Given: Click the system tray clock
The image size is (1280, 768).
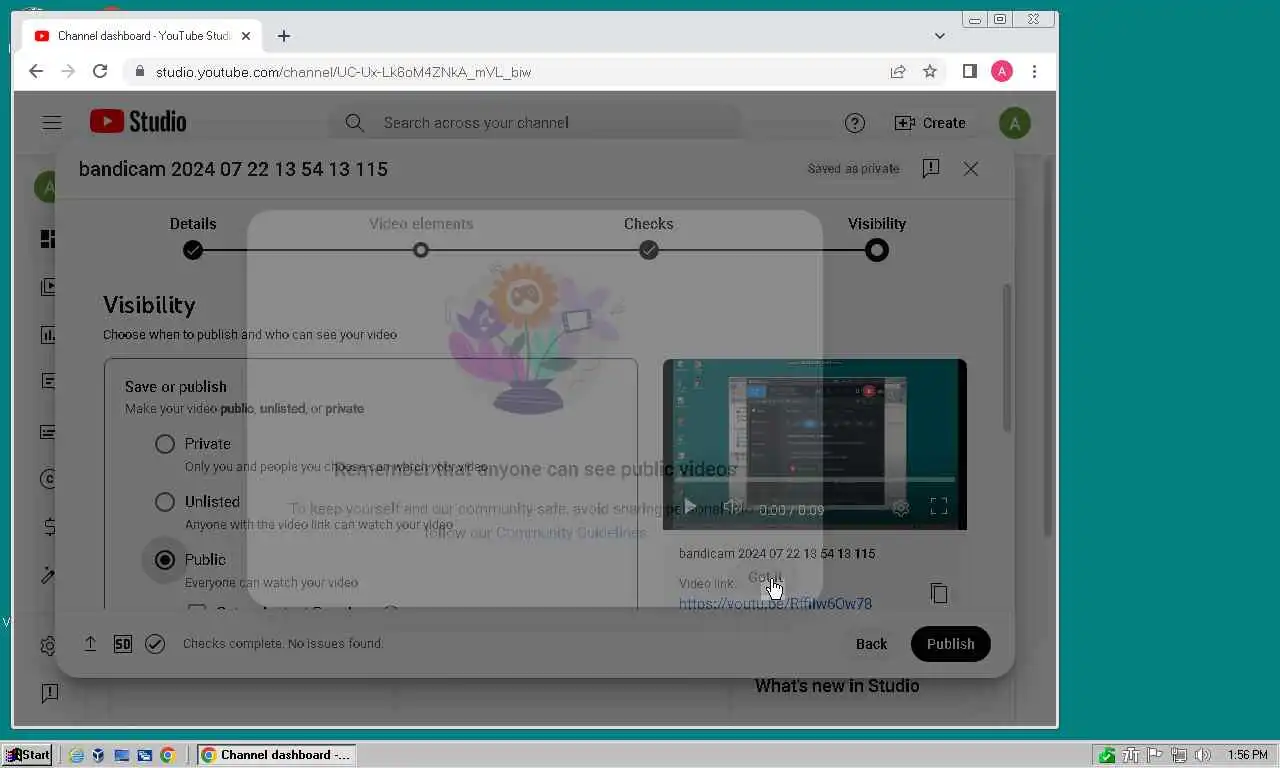Looking at the screenshot, I should (1247, 755).
